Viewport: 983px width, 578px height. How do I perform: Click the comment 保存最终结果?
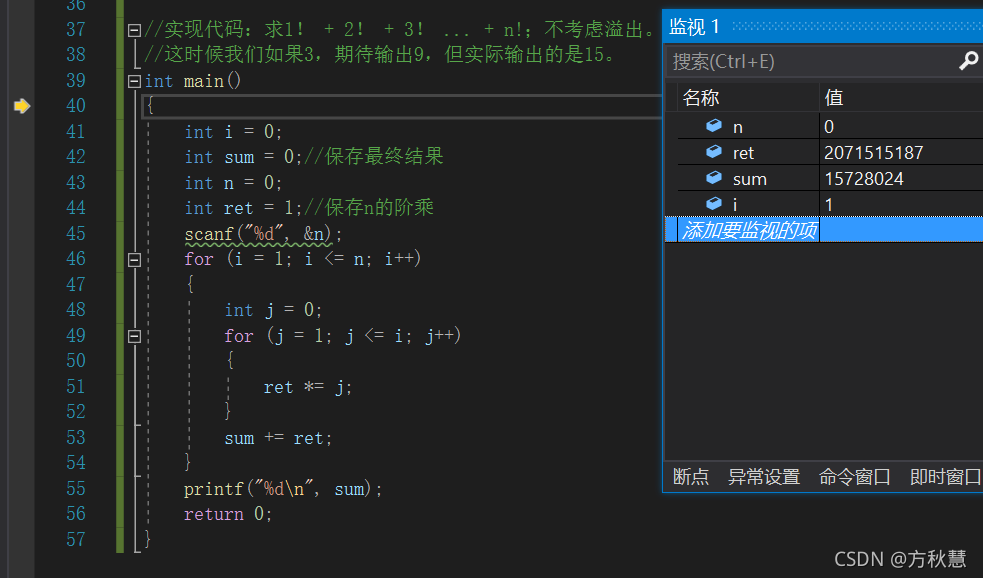click(374, 156)
